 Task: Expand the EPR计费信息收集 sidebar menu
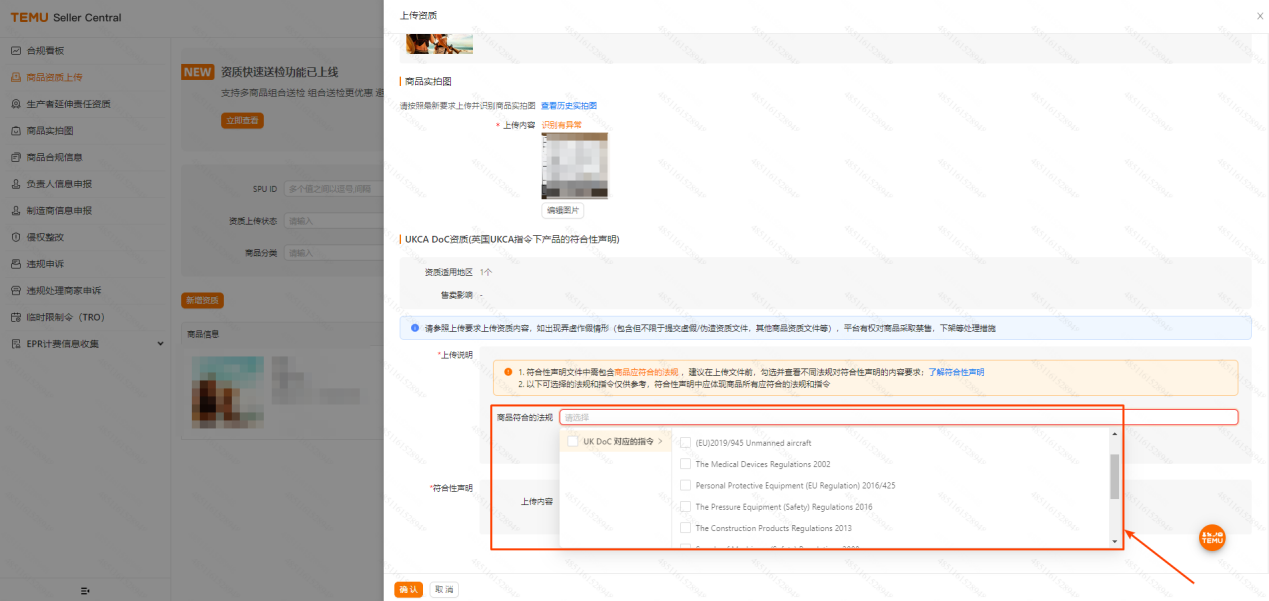point(160,344)
